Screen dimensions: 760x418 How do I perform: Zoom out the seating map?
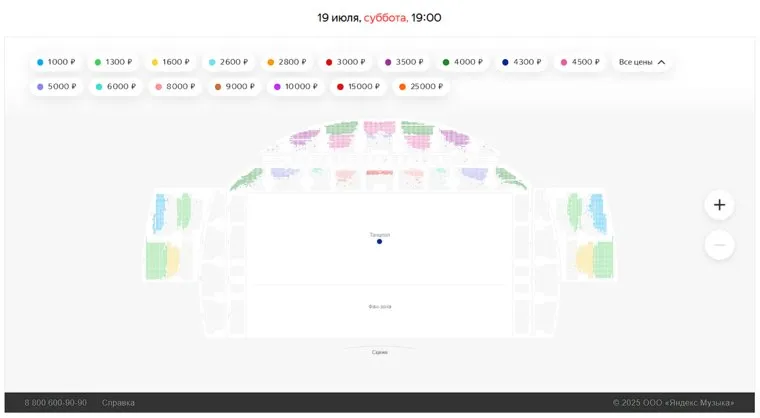(x=719, y=245)
